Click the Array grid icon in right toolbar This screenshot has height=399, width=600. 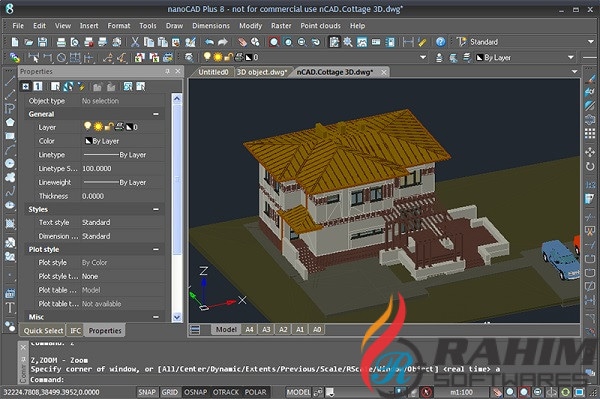point(590,134)
